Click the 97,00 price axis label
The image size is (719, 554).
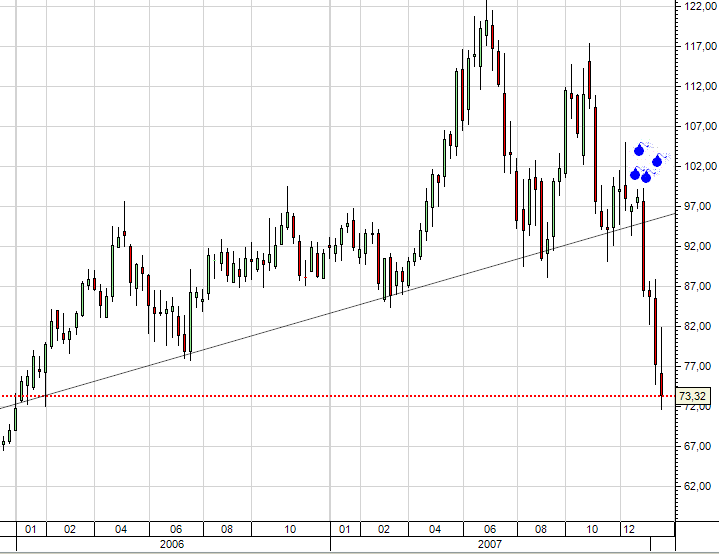click(x=698, y=206)
